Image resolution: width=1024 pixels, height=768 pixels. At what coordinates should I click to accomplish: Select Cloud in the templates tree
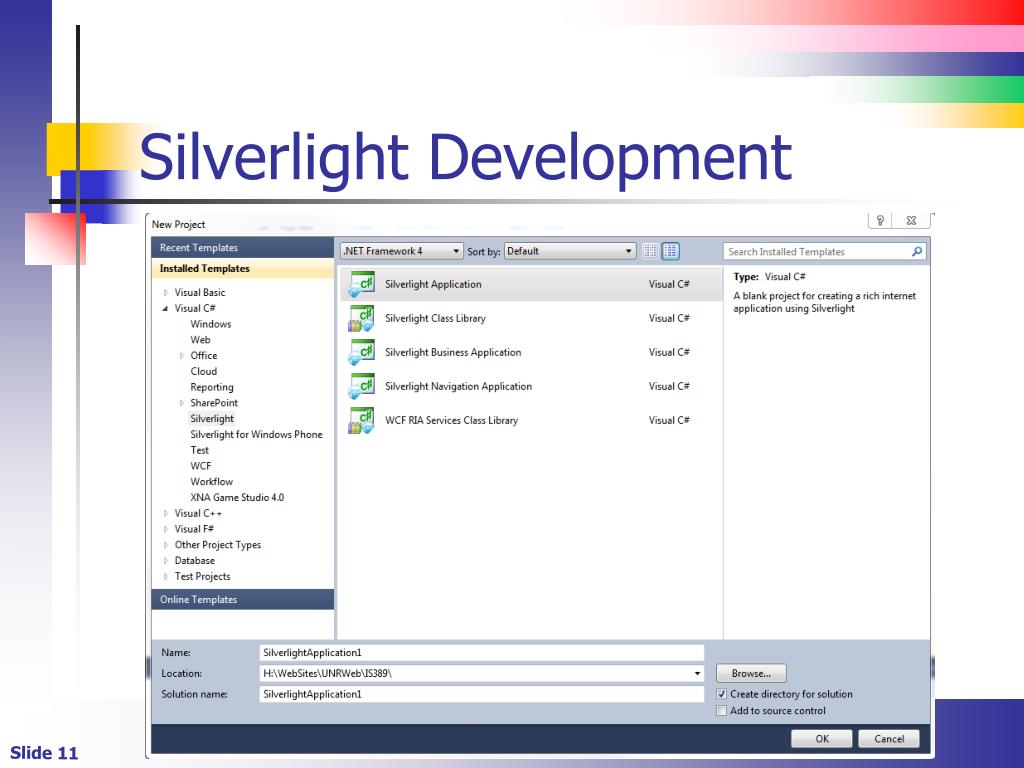(203, 371)
